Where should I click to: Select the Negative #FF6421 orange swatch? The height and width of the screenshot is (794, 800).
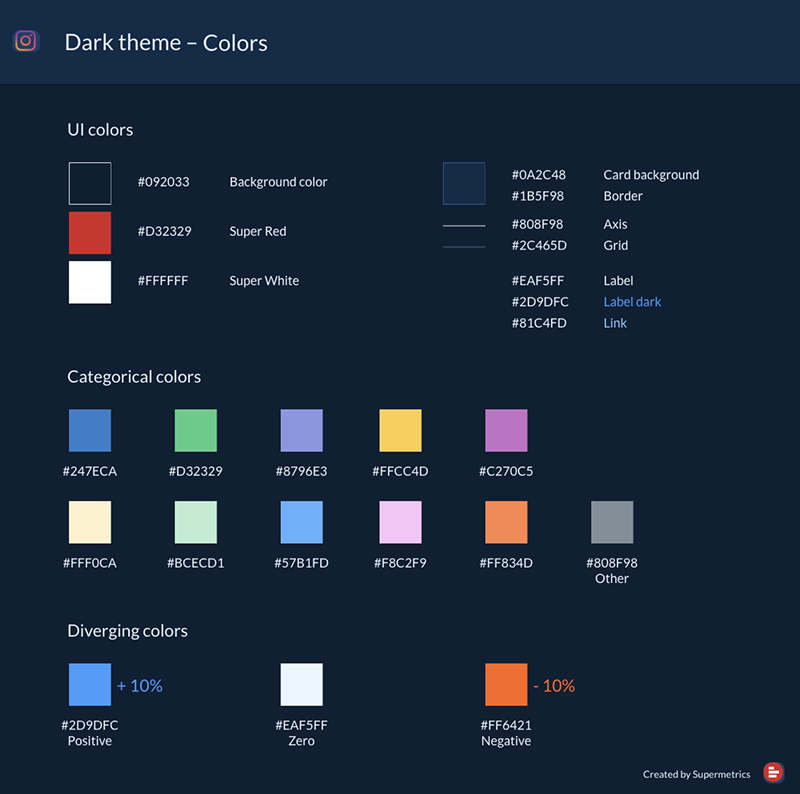[506, 684]
